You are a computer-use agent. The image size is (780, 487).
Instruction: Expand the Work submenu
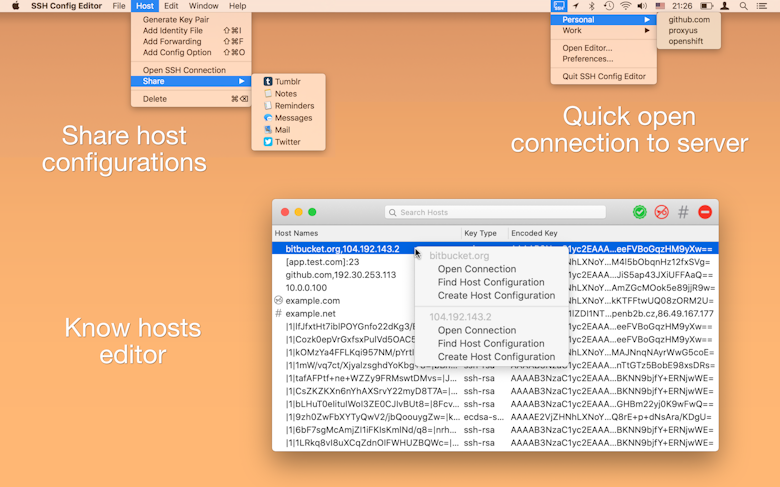point(604,30)
